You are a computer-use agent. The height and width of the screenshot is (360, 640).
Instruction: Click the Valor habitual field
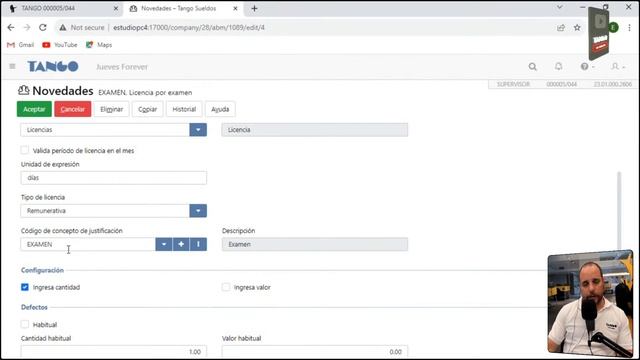(315, 351)
